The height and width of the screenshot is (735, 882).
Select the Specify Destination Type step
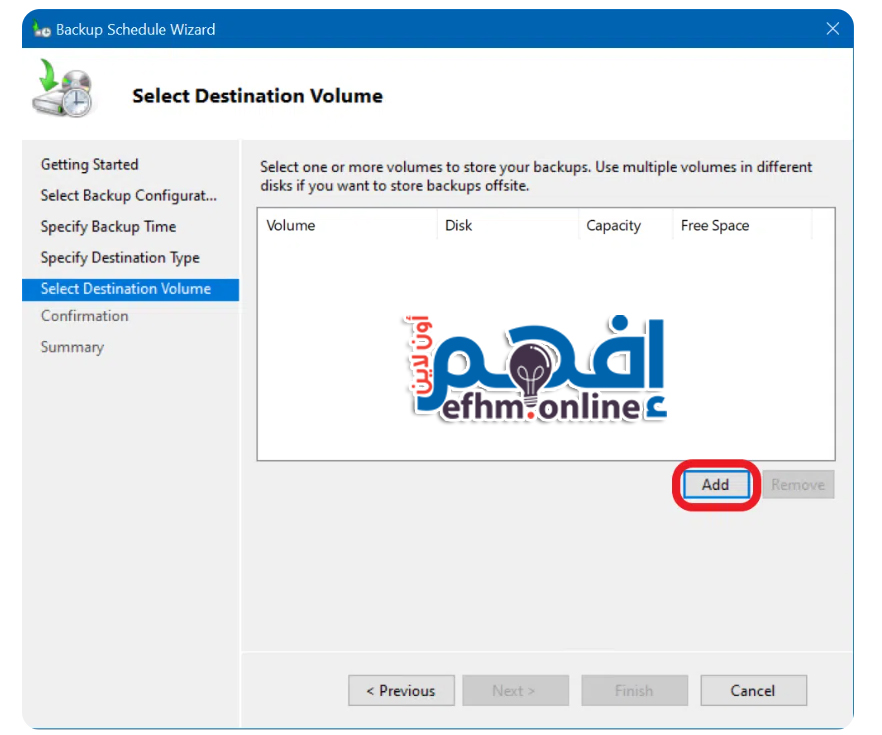pyautogui.click(x=120, y=258)
